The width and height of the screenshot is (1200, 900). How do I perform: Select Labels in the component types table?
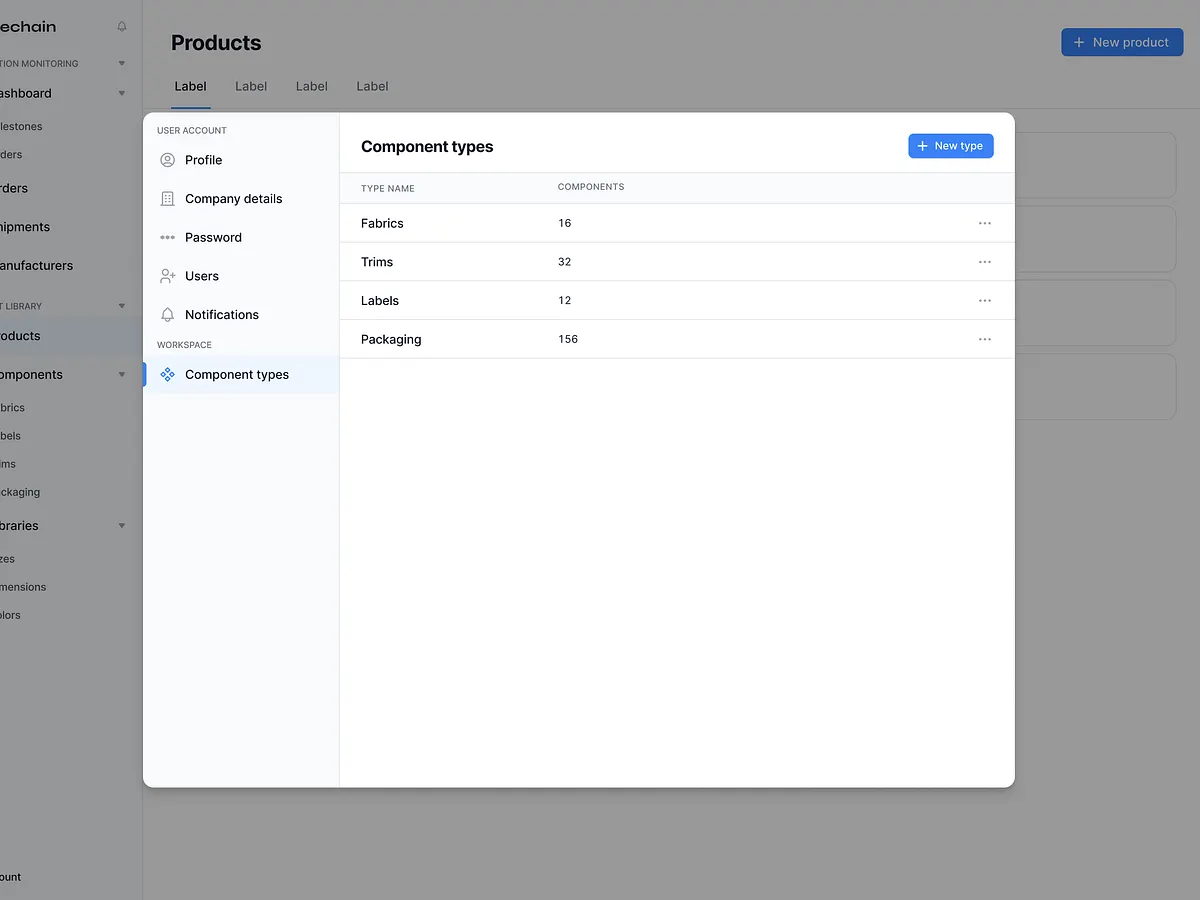pyautogui.click(x=380, y=300)
